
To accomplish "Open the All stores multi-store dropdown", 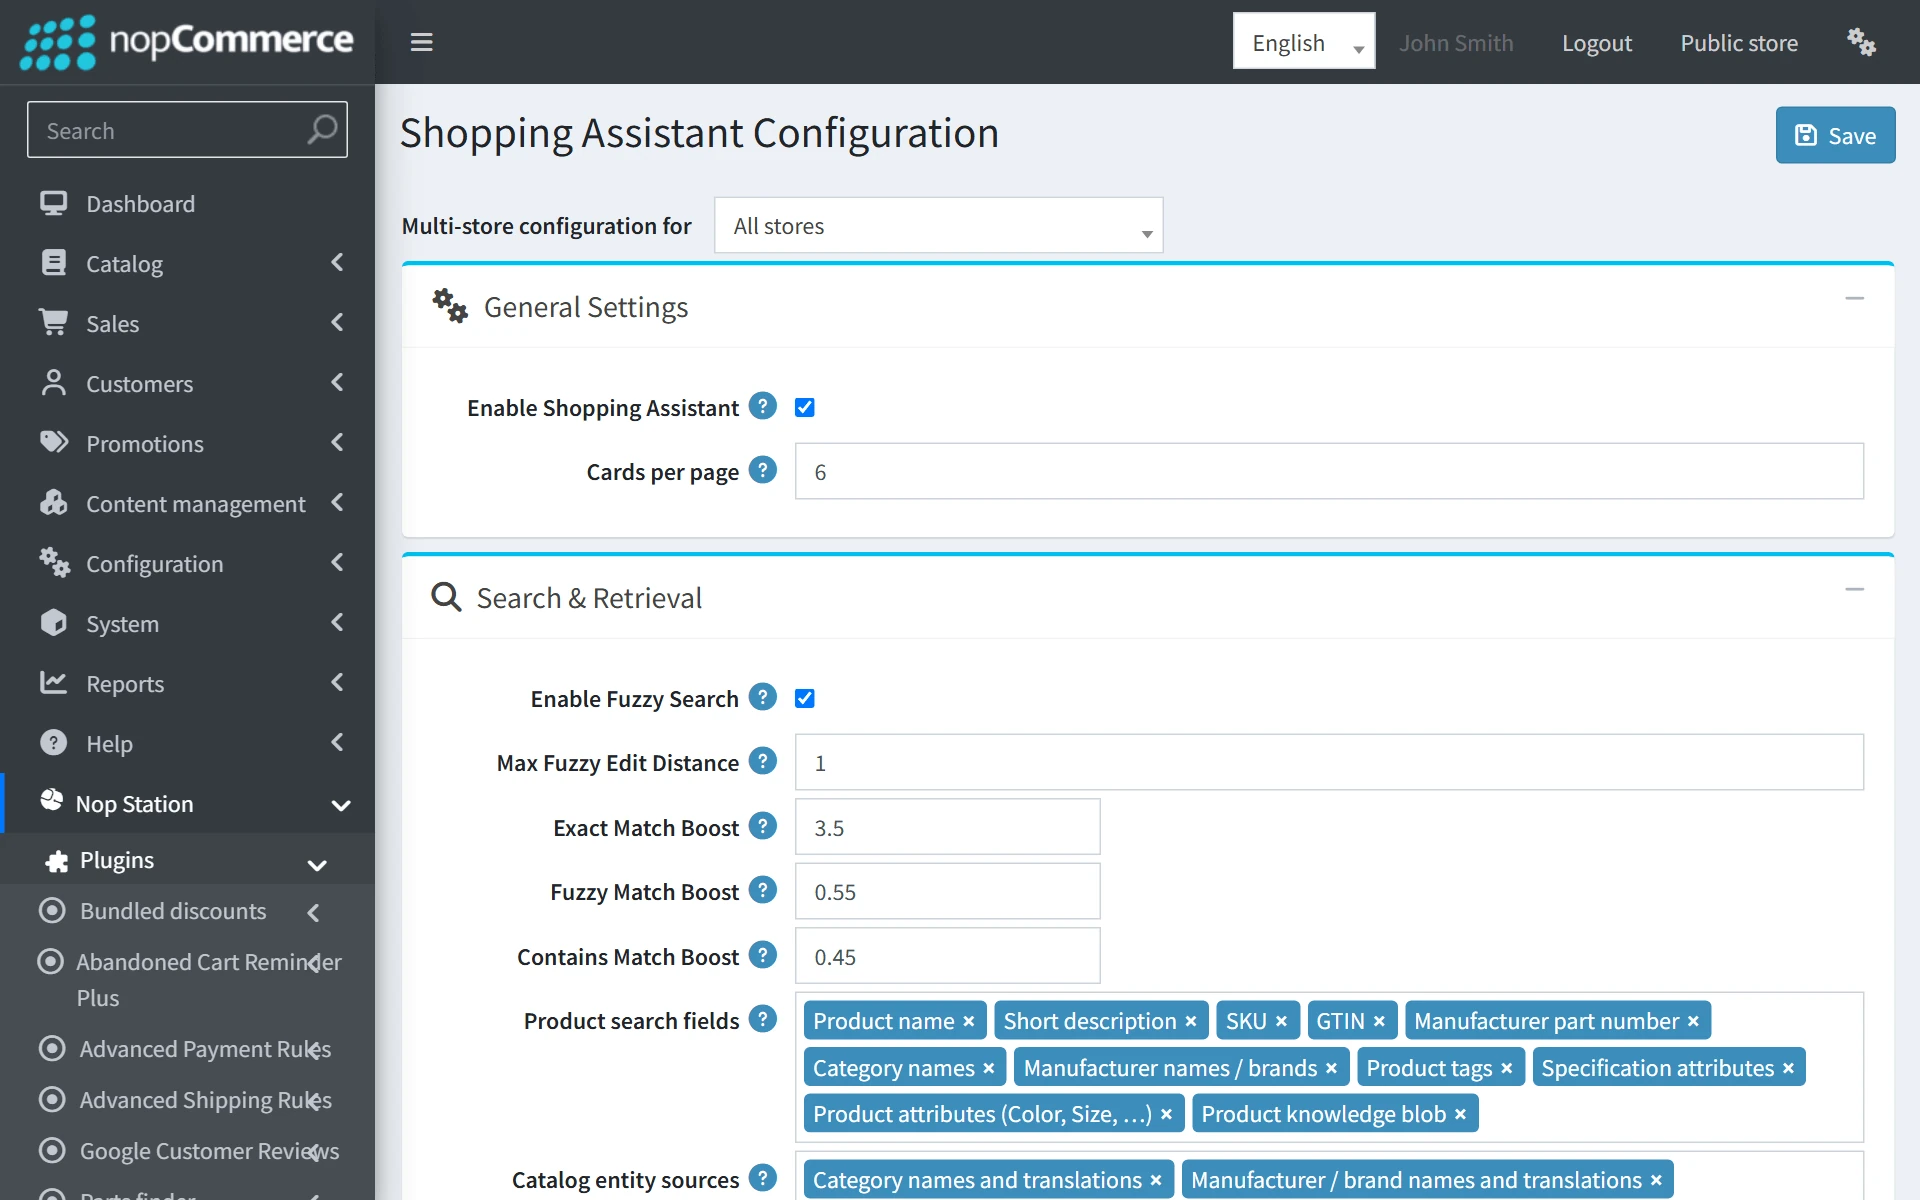I will pyautogui.click(x=938, y=226).
